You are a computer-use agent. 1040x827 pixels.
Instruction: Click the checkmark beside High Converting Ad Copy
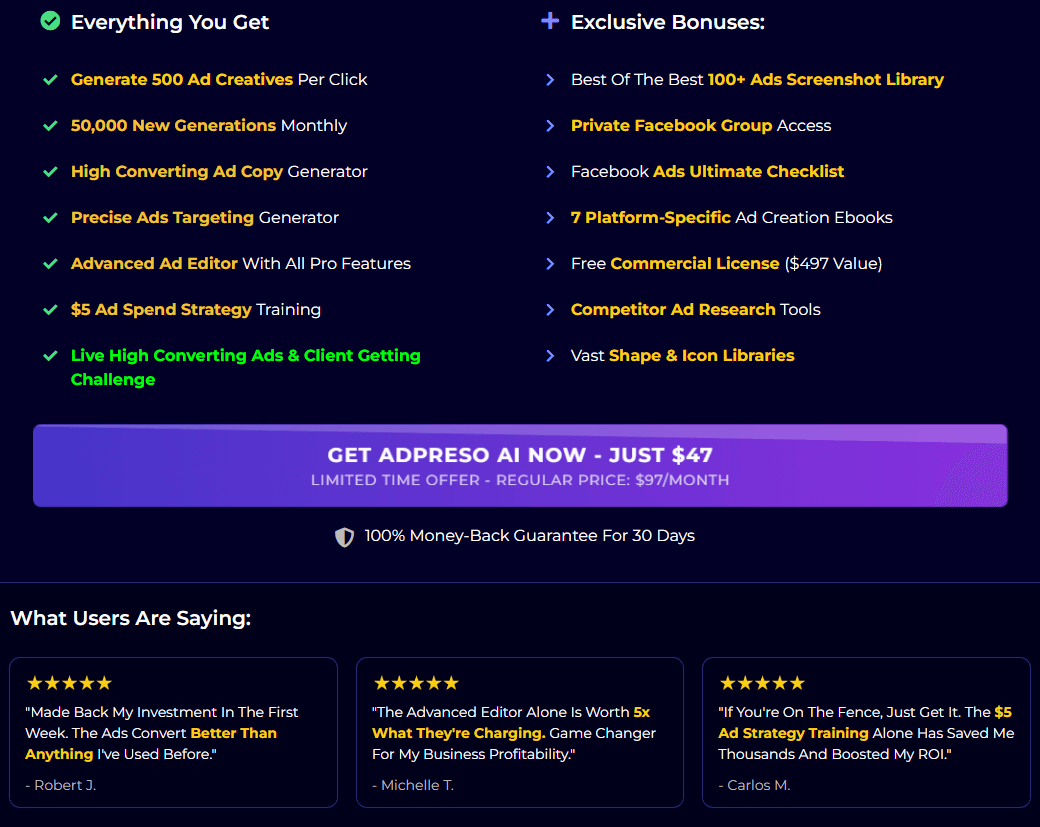point(50,171)
